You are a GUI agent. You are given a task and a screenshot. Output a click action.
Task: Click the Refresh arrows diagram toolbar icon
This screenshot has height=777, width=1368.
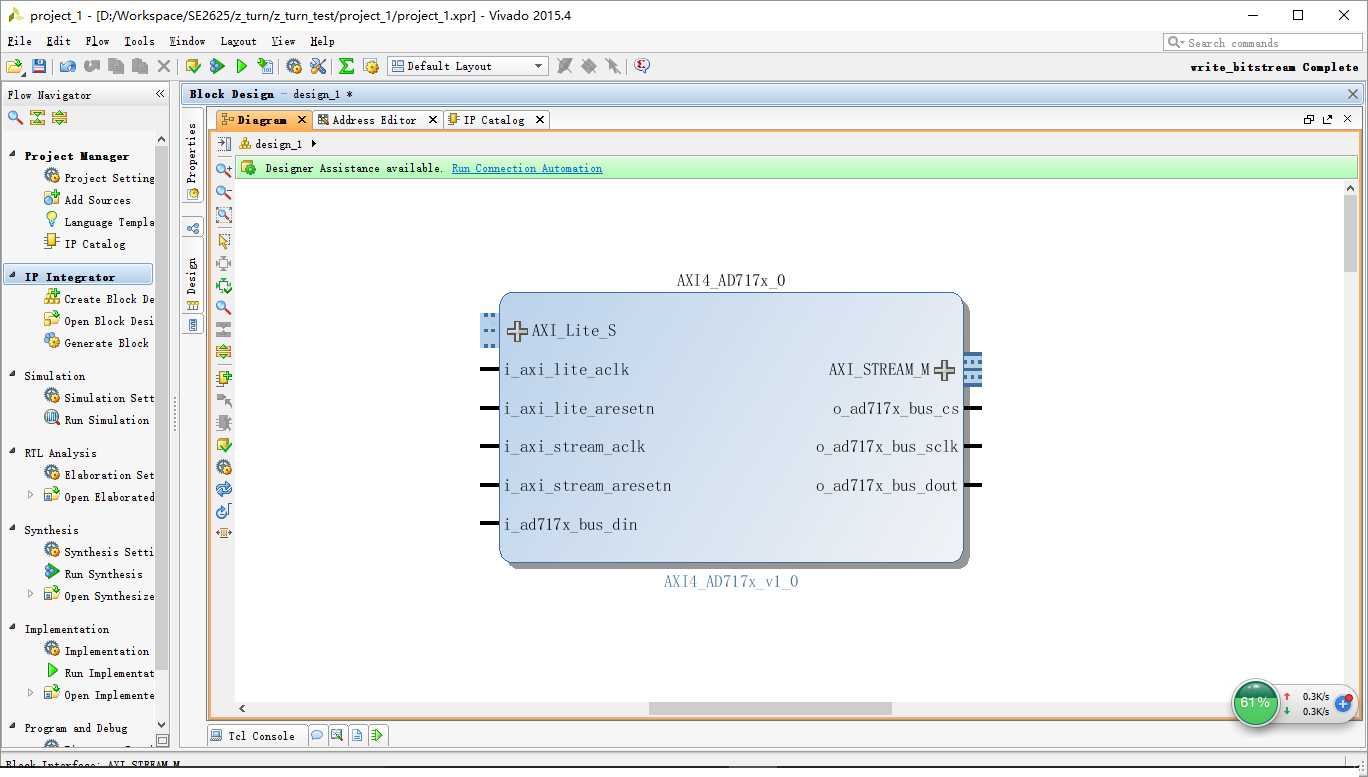coord(224,489)
